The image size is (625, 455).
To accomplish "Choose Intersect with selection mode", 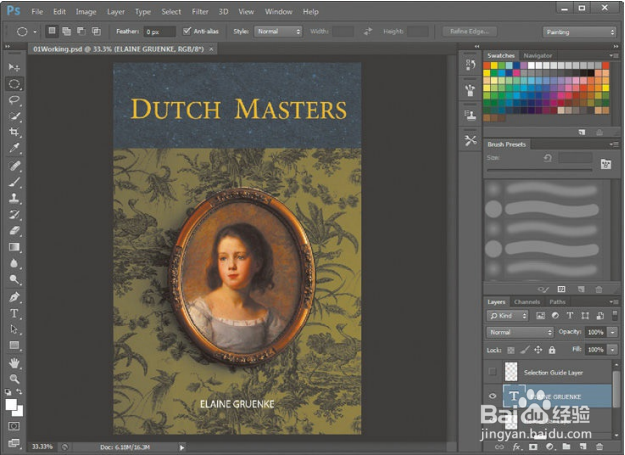I will point(96,31).
